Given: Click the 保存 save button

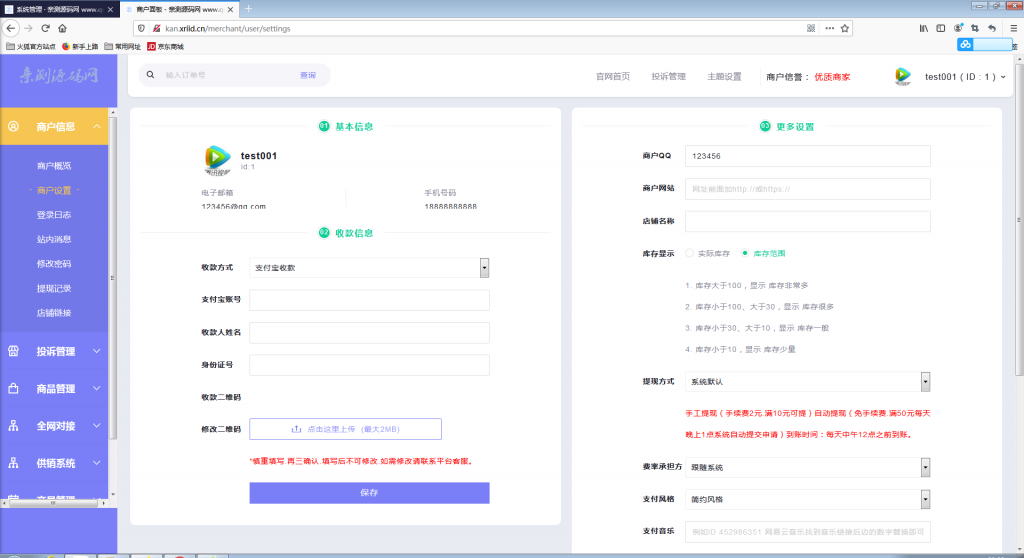Looking at the screenshot, I should click(369, 493).
